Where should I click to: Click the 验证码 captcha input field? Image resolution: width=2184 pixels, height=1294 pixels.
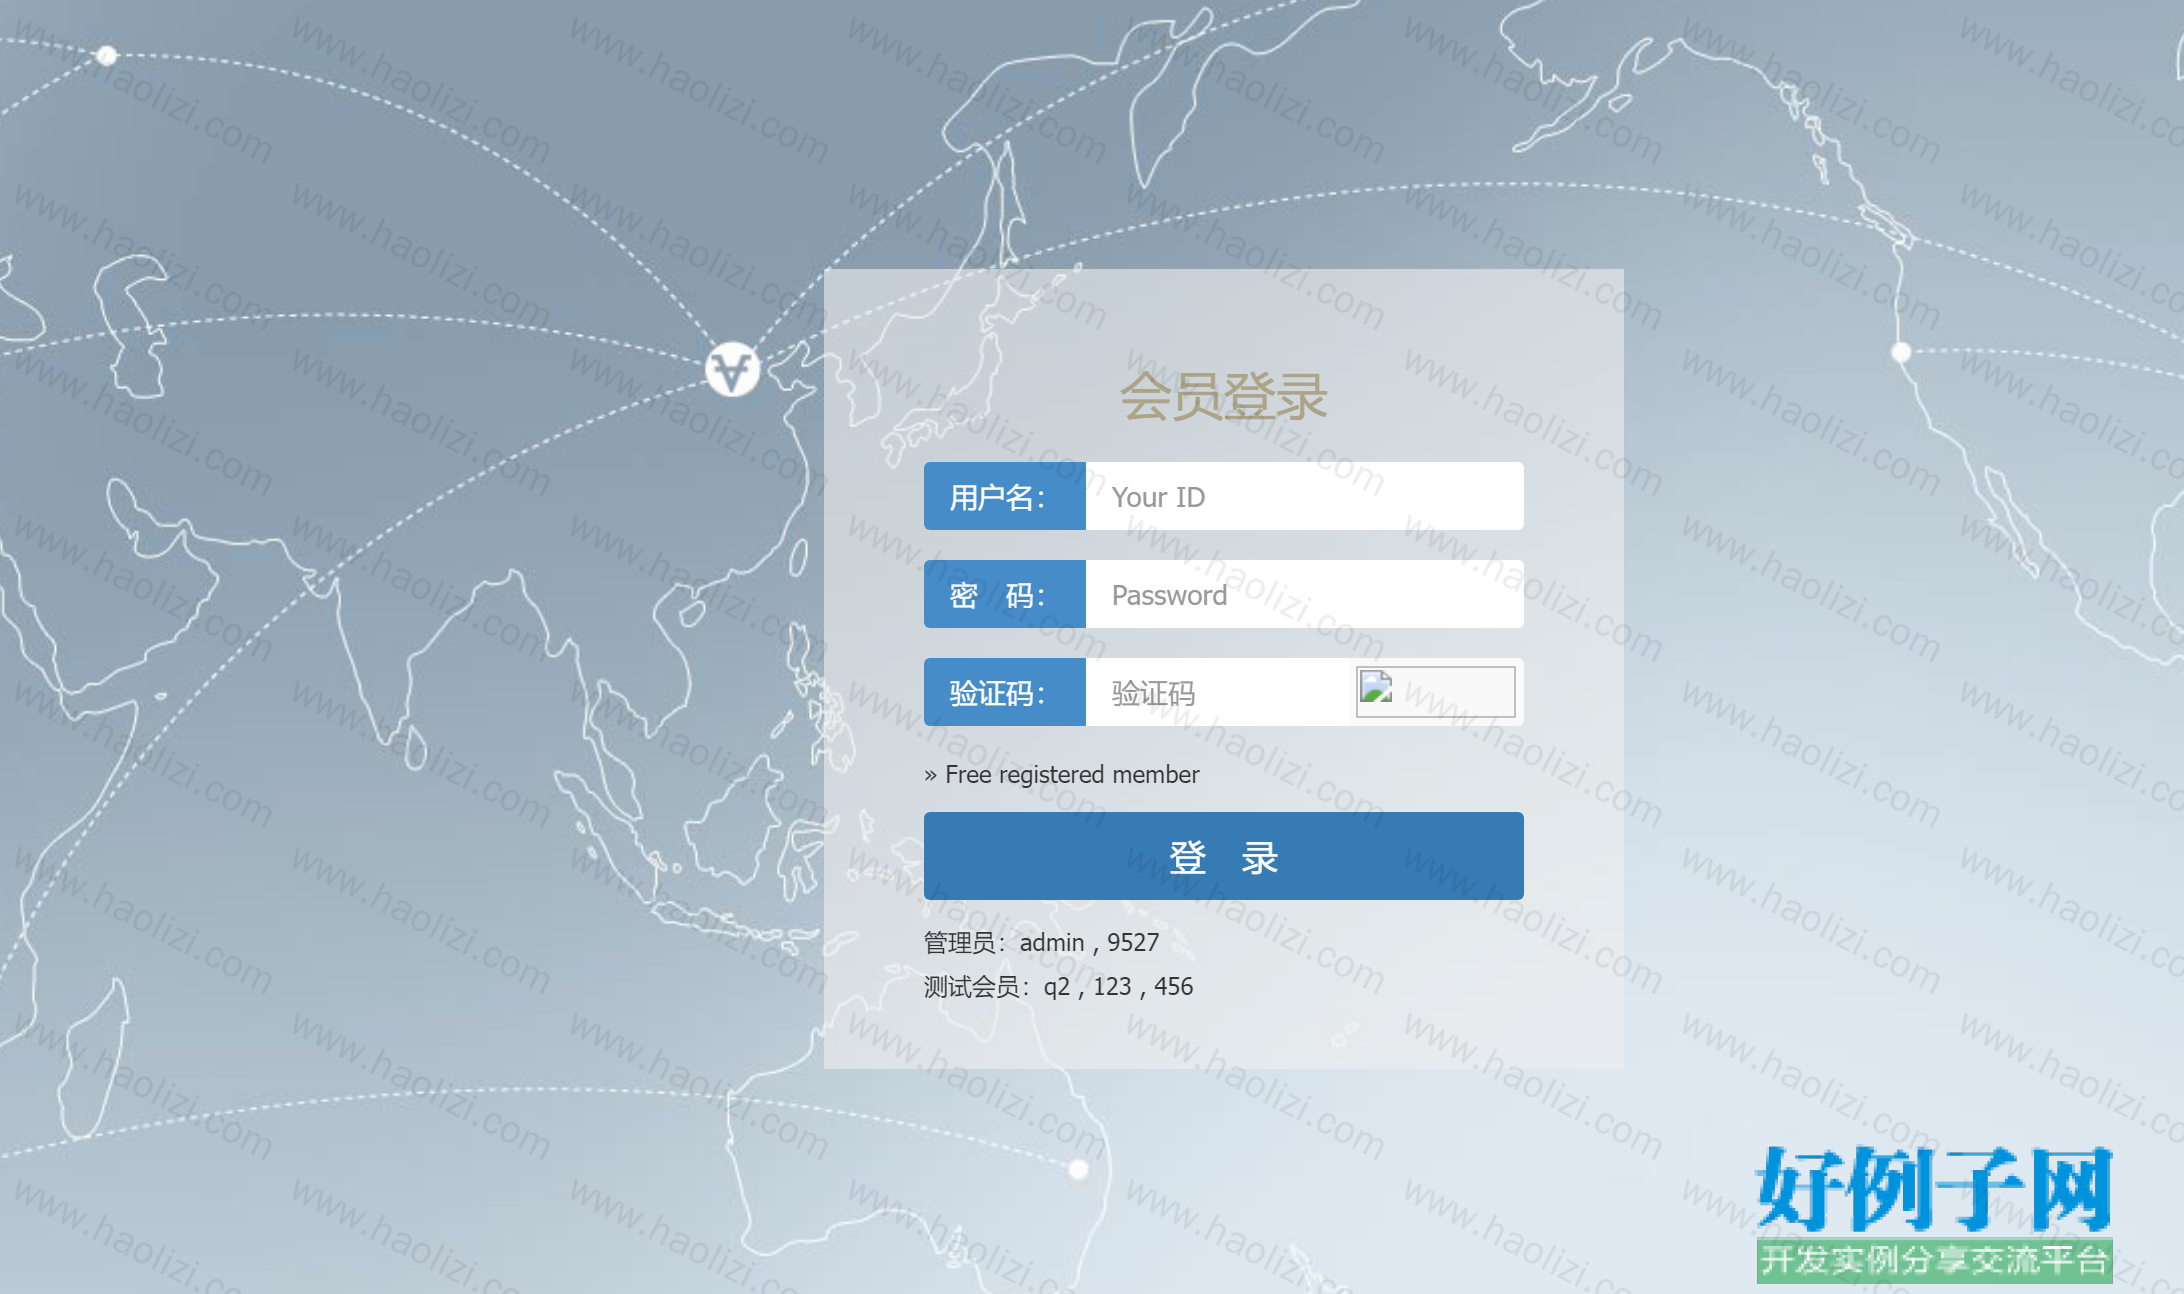(x=1217, y=692)
